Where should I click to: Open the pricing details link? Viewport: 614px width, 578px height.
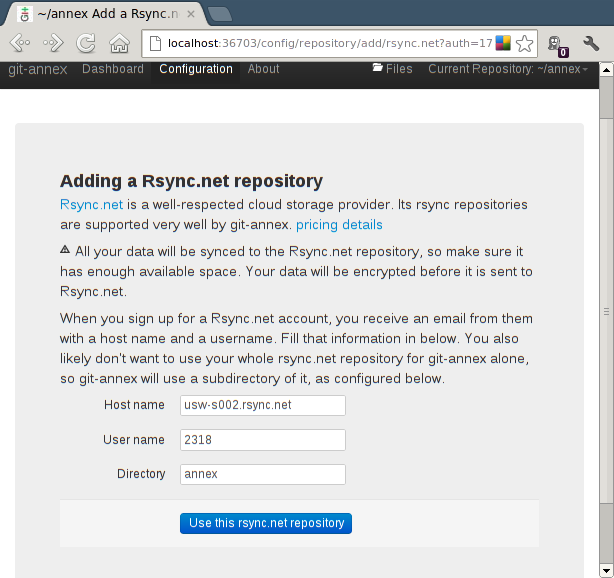point(339,225)
